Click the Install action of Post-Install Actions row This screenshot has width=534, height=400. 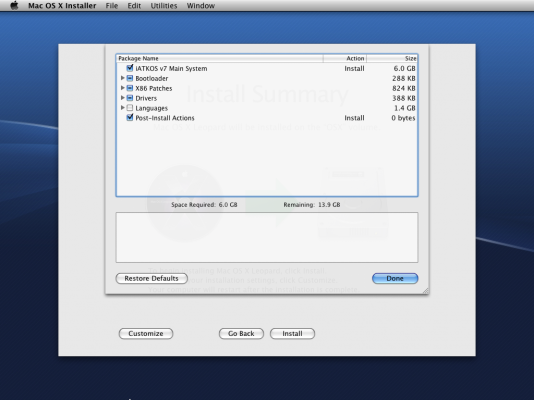354,118
